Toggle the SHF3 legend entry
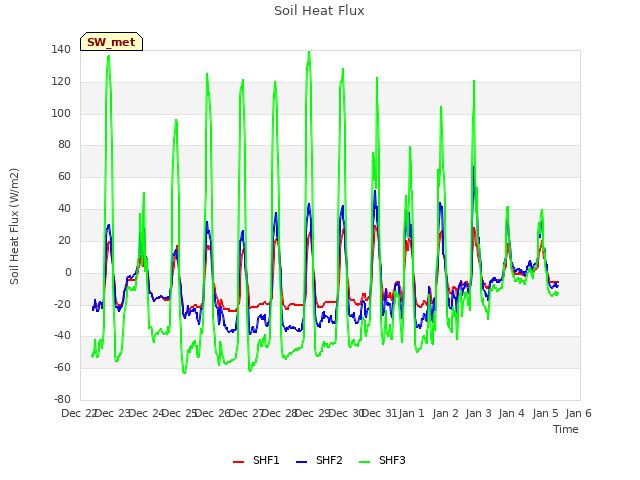This screenshot has height=480, width=640. pyautogui.click(x=382, y=460)
